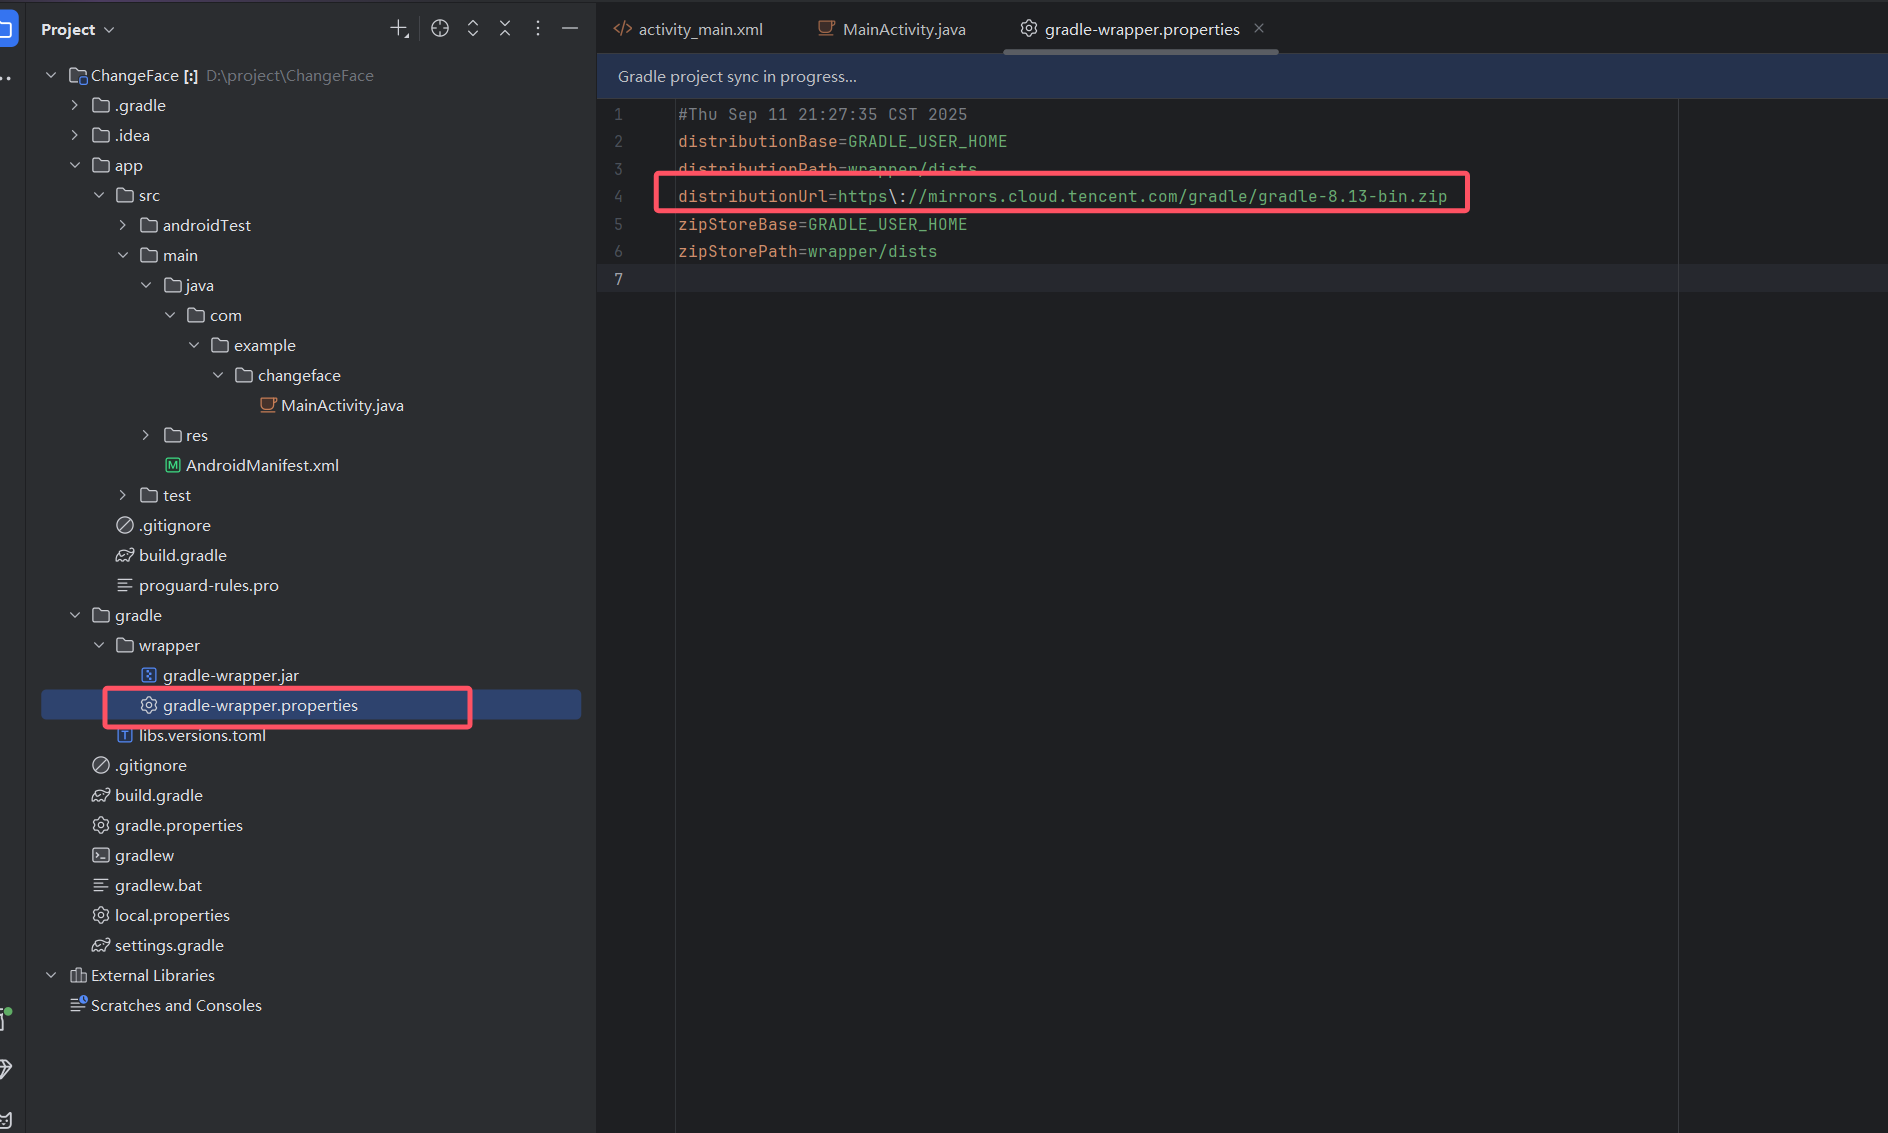Select gradle-wrapper.jar file

click(x=231, y=675)
